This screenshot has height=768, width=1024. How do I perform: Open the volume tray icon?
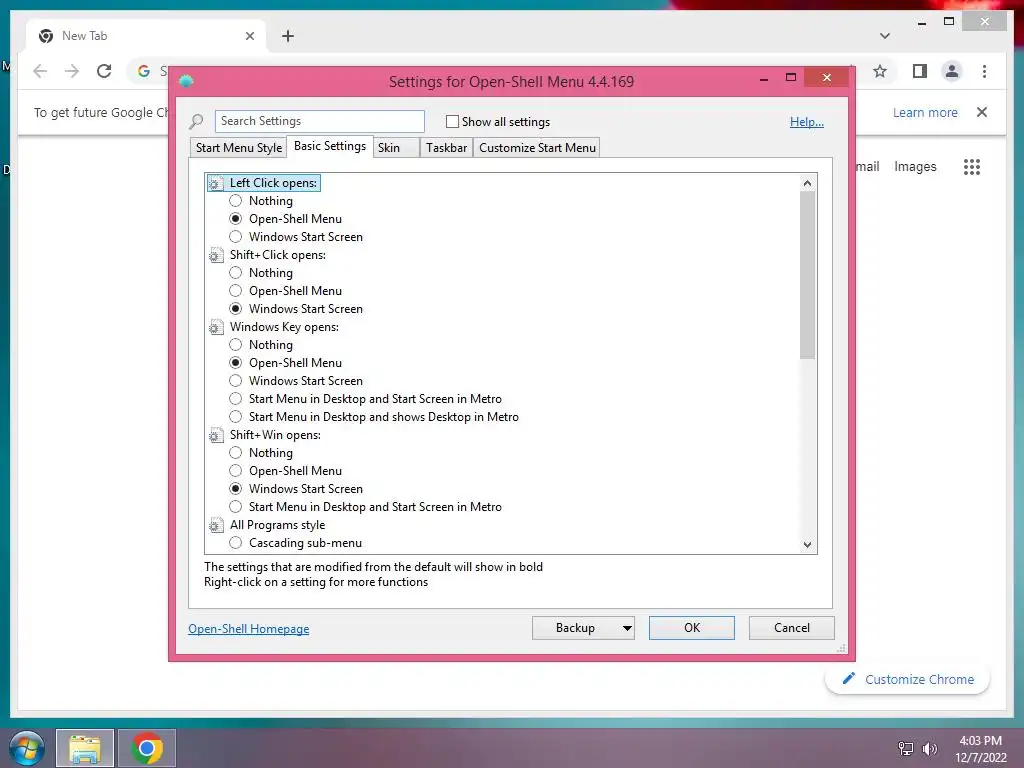929,749
